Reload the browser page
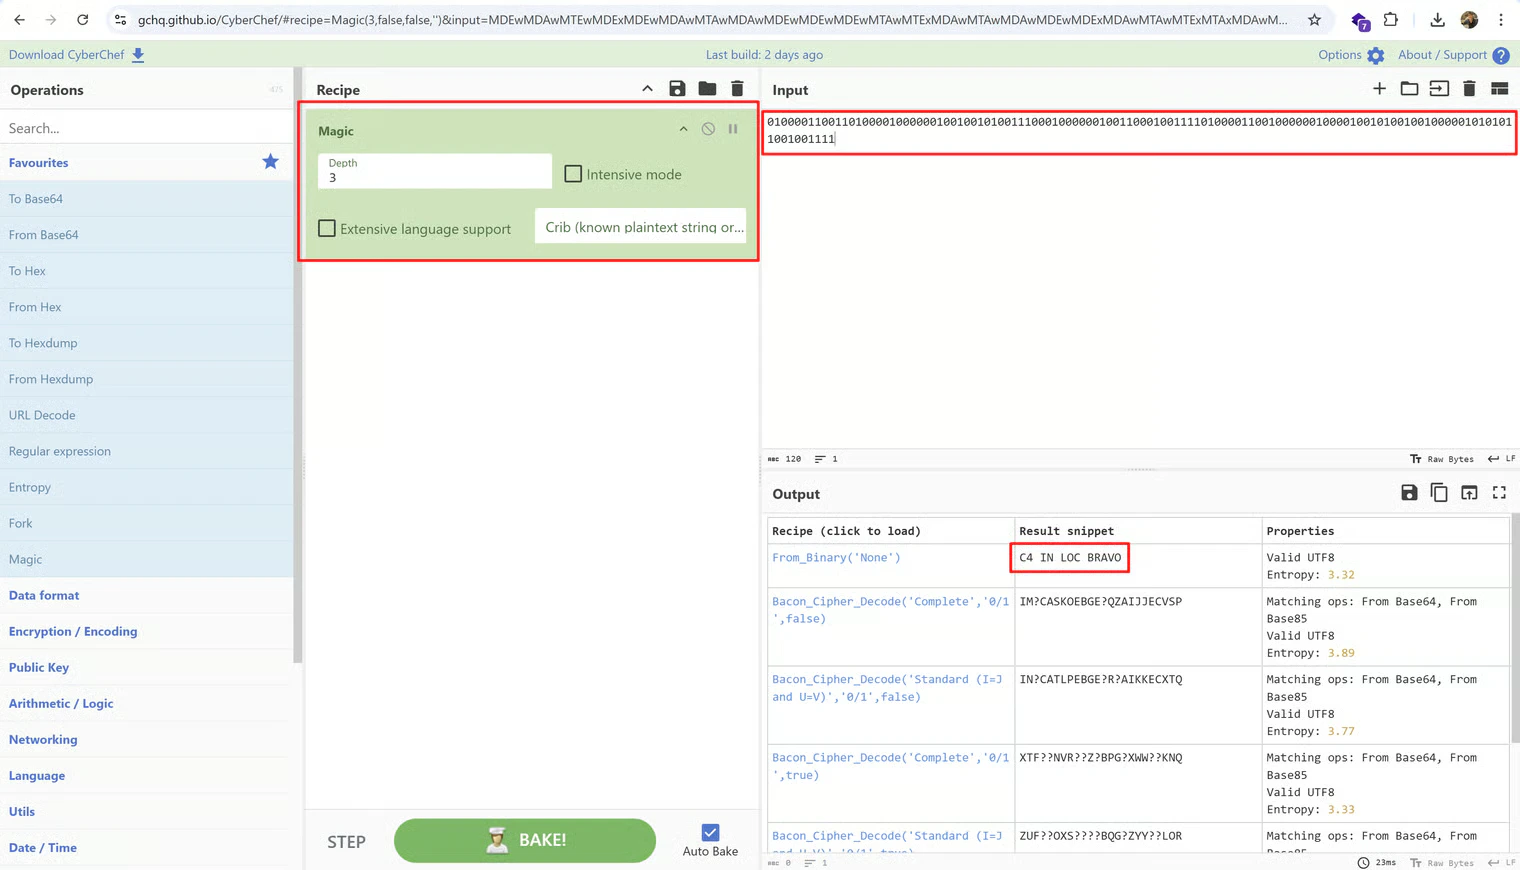Image resolution: width=1520 pixels, height=870 pixels. point(83,19)
